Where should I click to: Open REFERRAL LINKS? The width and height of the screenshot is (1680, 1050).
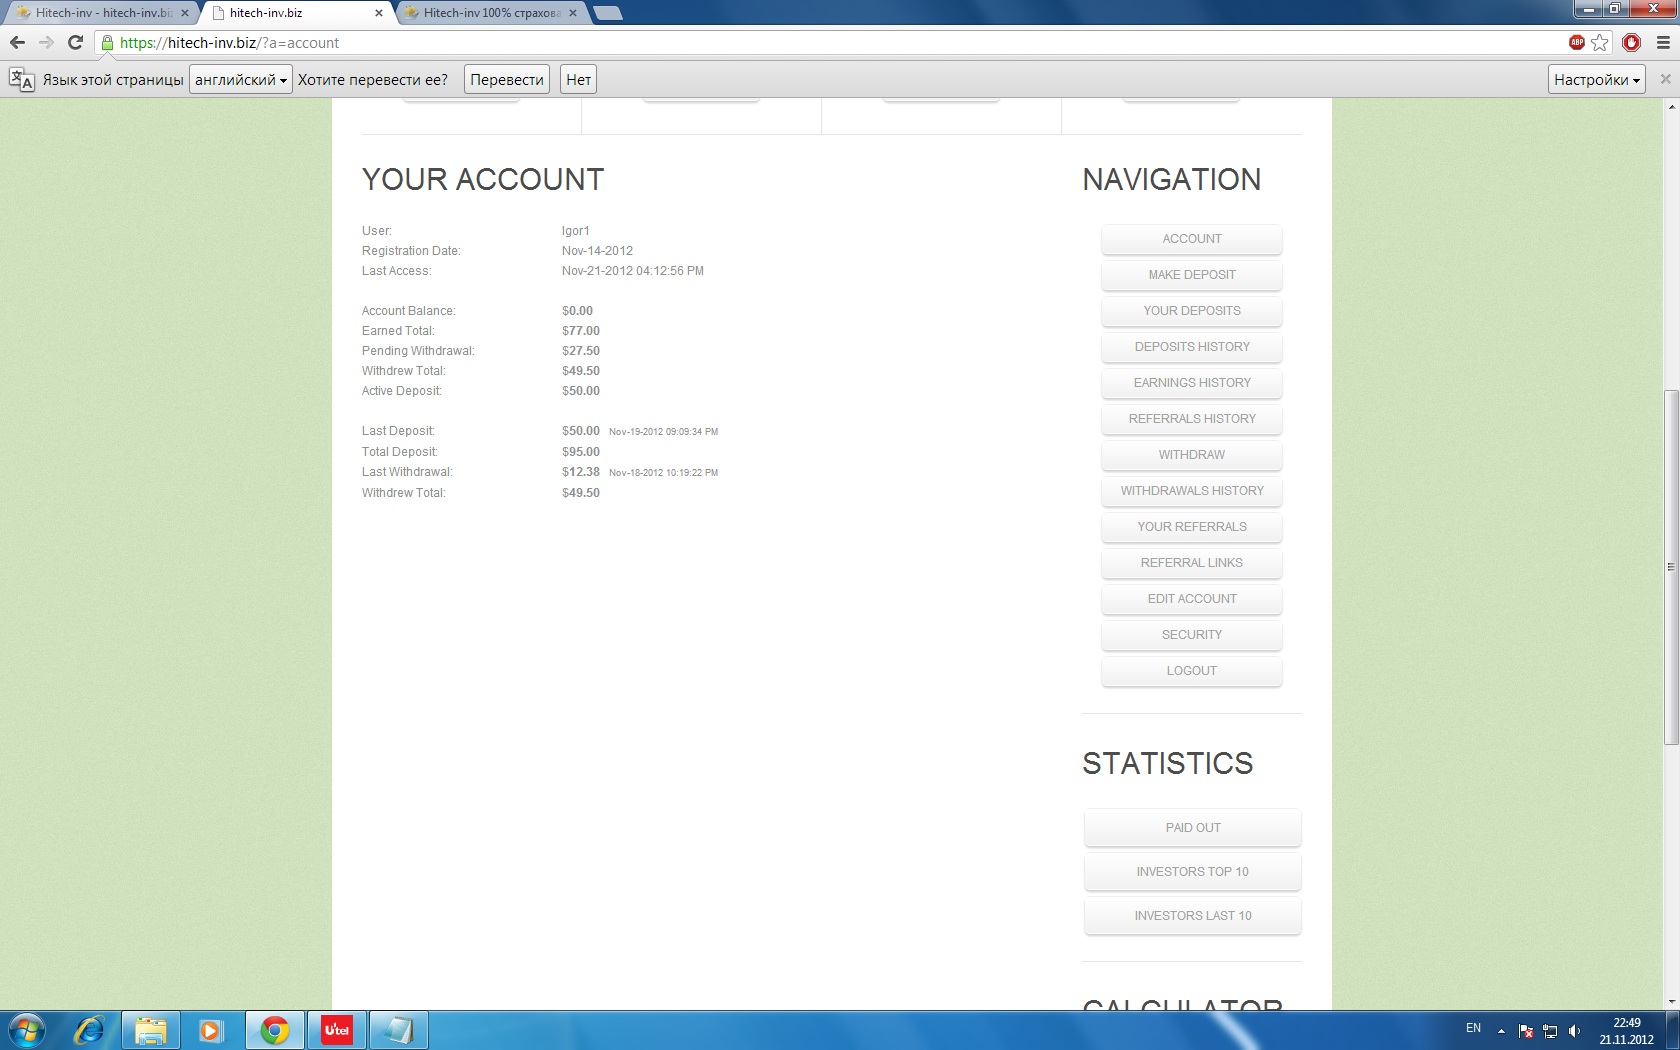click(1192, 563)
